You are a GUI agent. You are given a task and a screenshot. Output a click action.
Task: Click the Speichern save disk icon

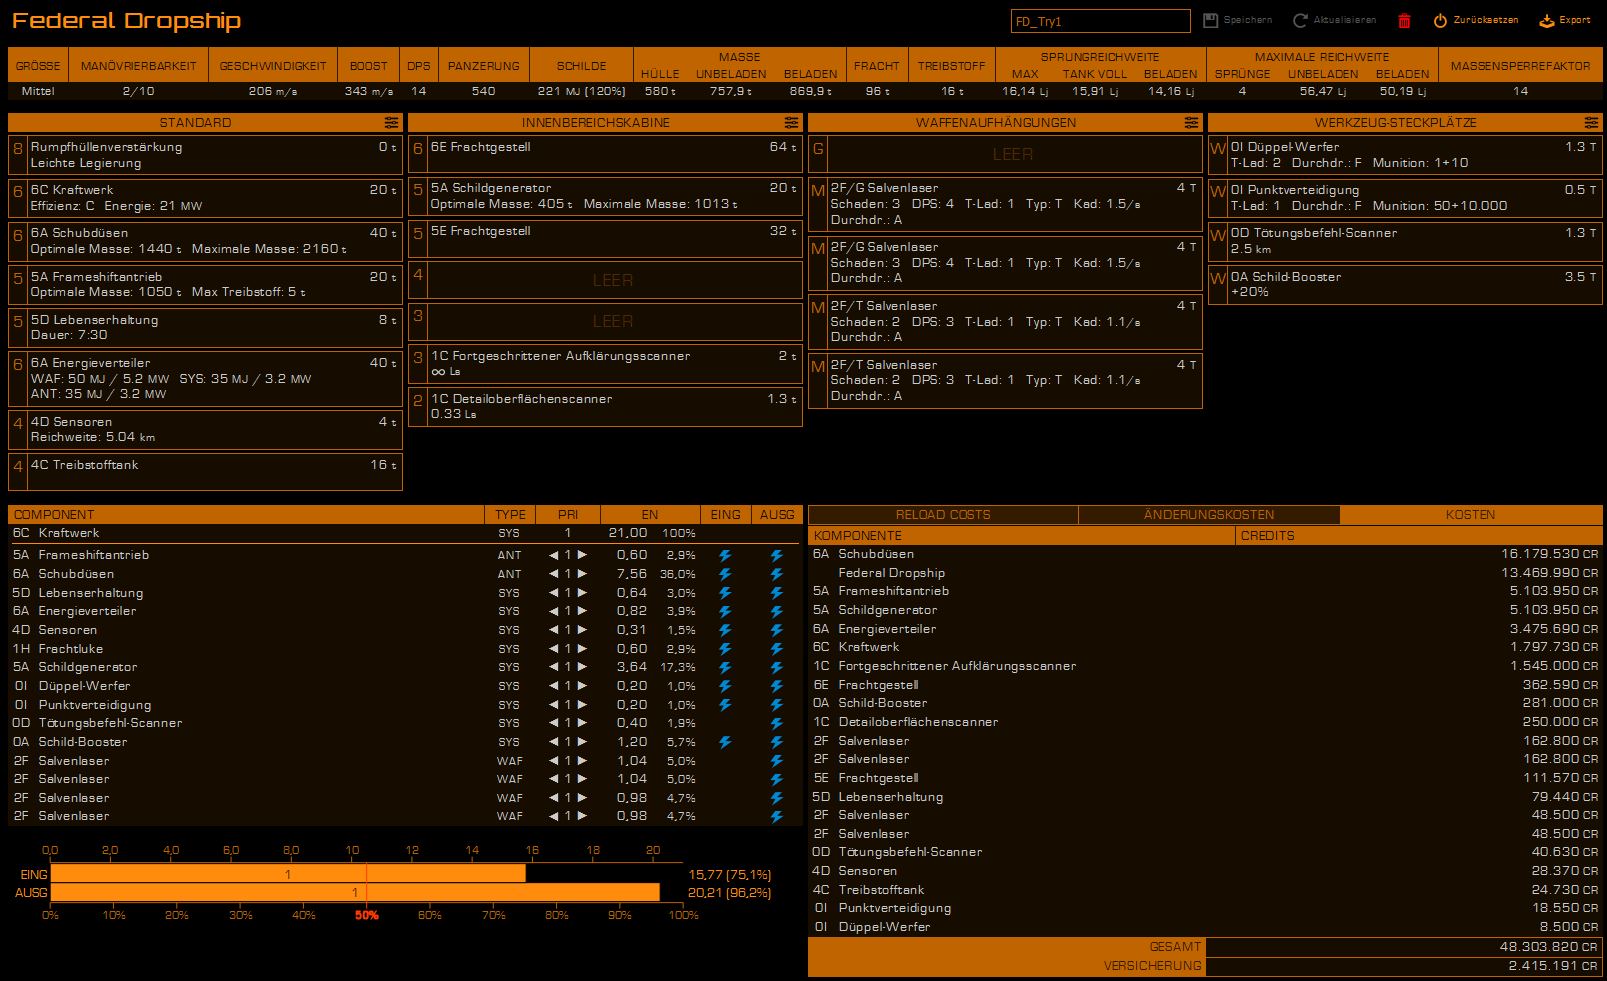point(1210,20)
